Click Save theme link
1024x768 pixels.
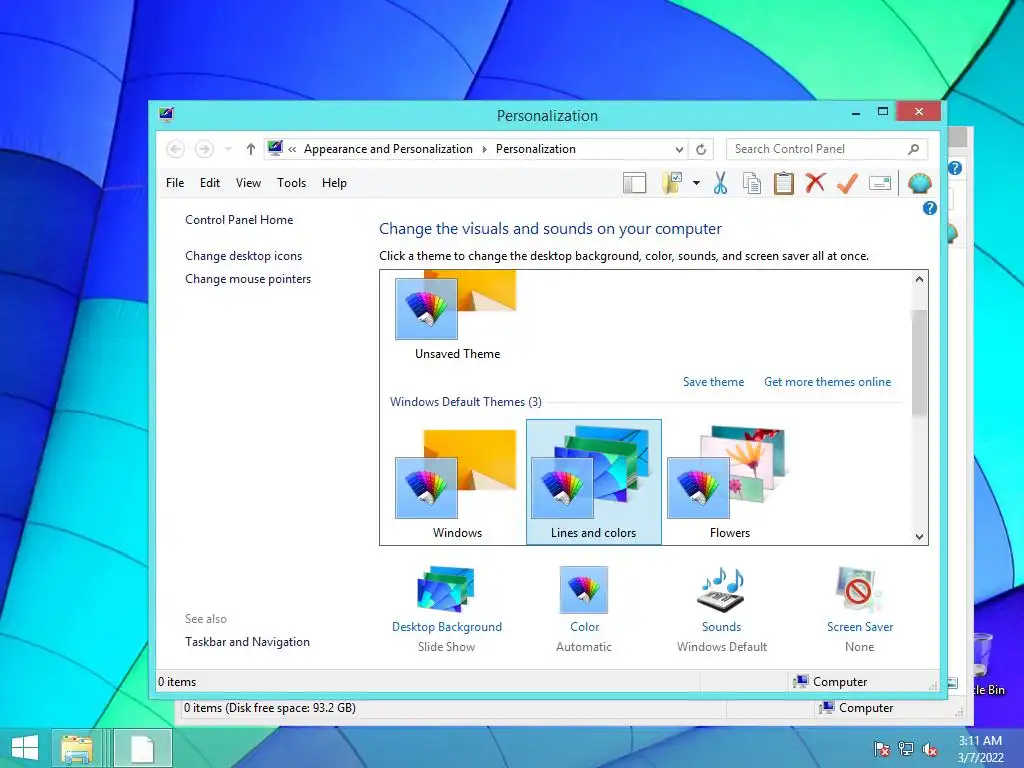pyautogui.click(x=713, y=382)
